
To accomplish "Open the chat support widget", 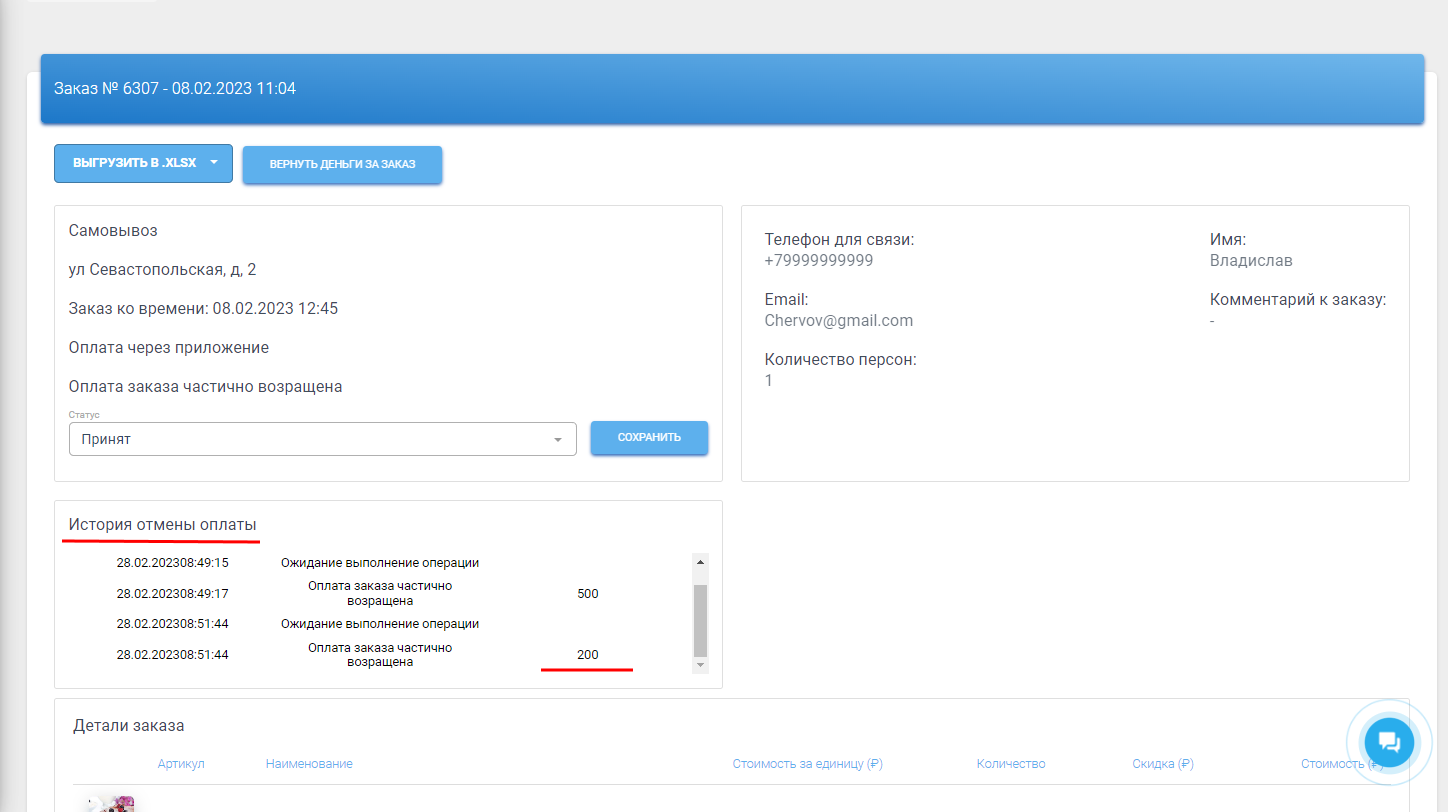I will coord(1388,742).
